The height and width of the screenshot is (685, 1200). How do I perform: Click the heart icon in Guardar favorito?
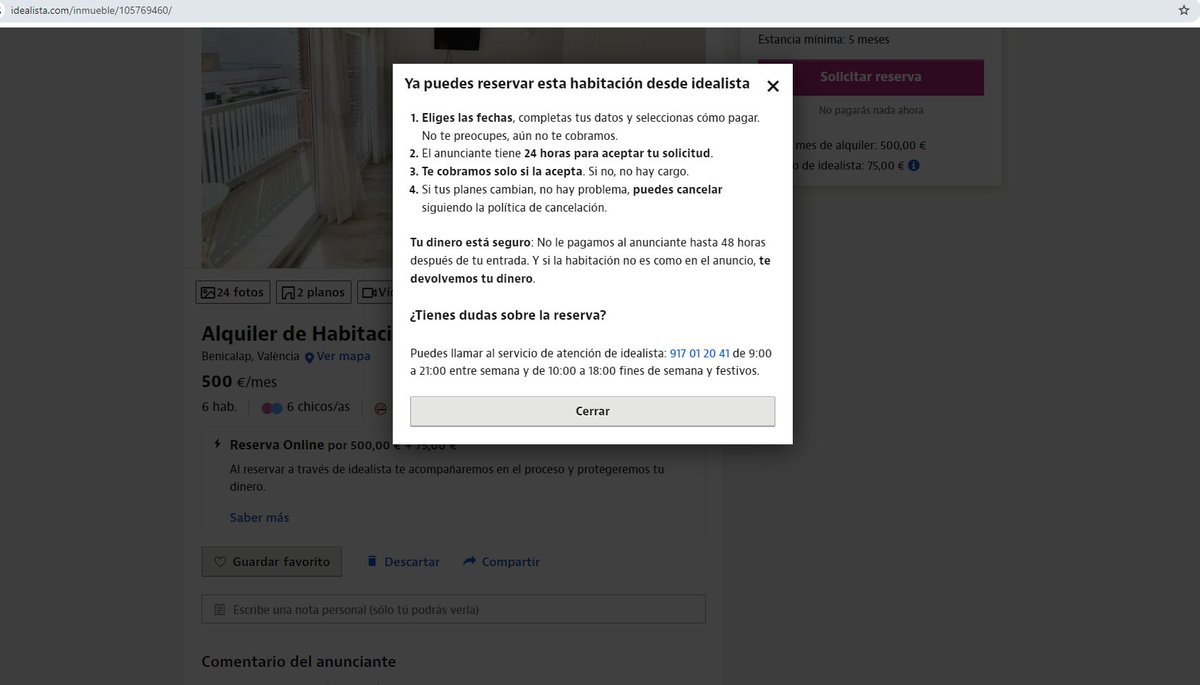tap(220, 562)
